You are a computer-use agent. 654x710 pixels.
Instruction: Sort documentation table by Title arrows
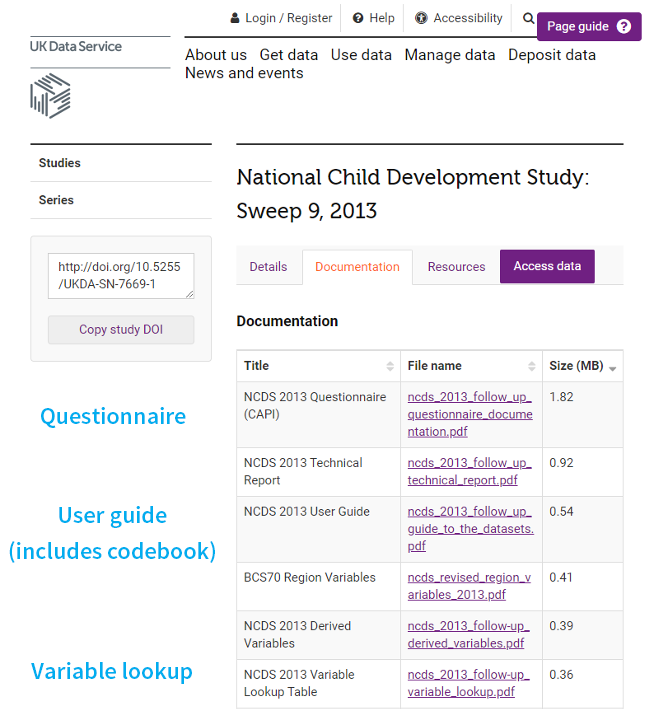(x=390, y=366)
